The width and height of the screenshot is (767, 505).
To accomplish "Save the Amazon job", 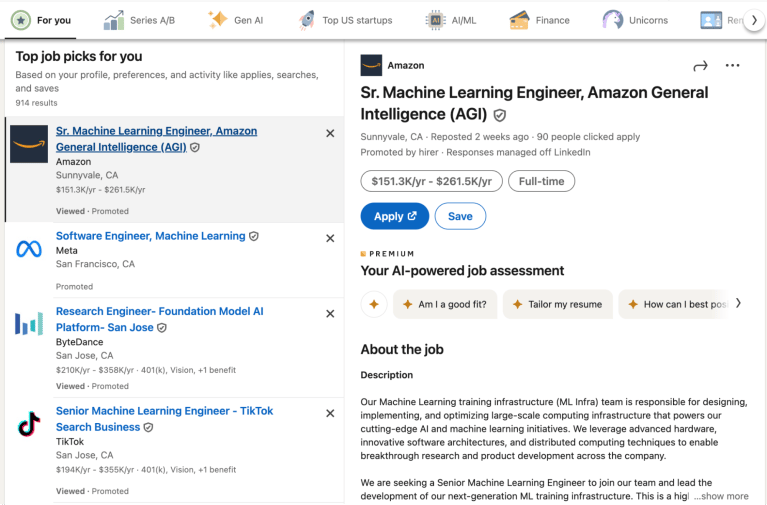I will tap(460, 216).
